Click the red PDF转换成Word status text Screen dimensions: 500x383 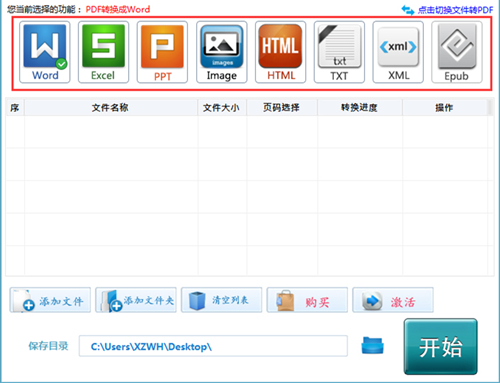[118, 9]
